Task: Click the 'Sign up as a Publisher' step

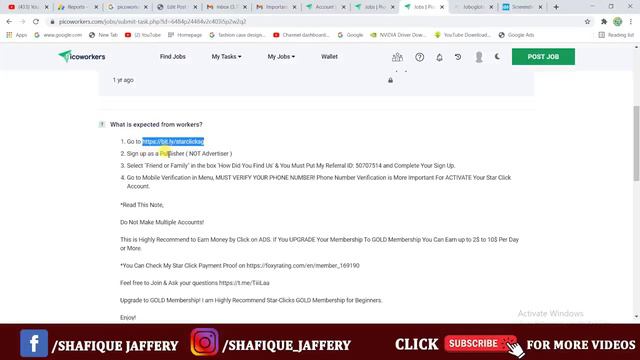Action: click(x=179, y=153)
